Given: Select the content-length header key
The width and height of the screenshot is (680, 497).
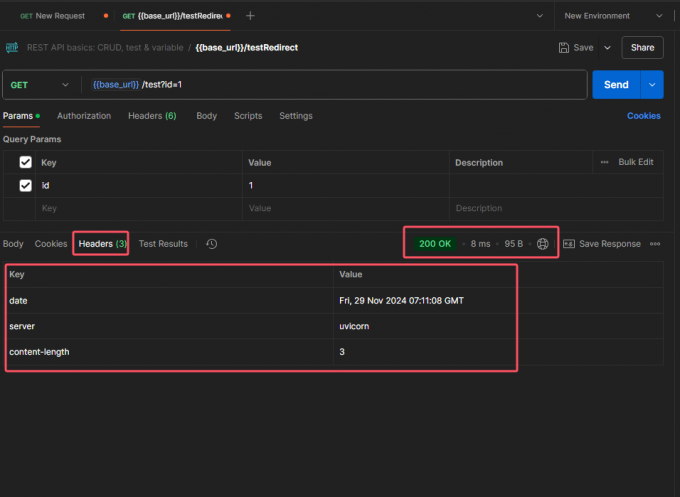Looking at the screenshot, I should click(39, 352).
